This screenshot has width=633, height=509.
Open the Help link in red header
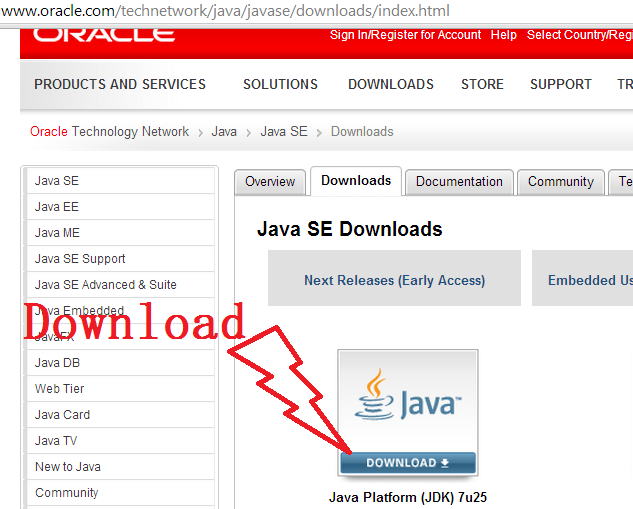(503, 35)
